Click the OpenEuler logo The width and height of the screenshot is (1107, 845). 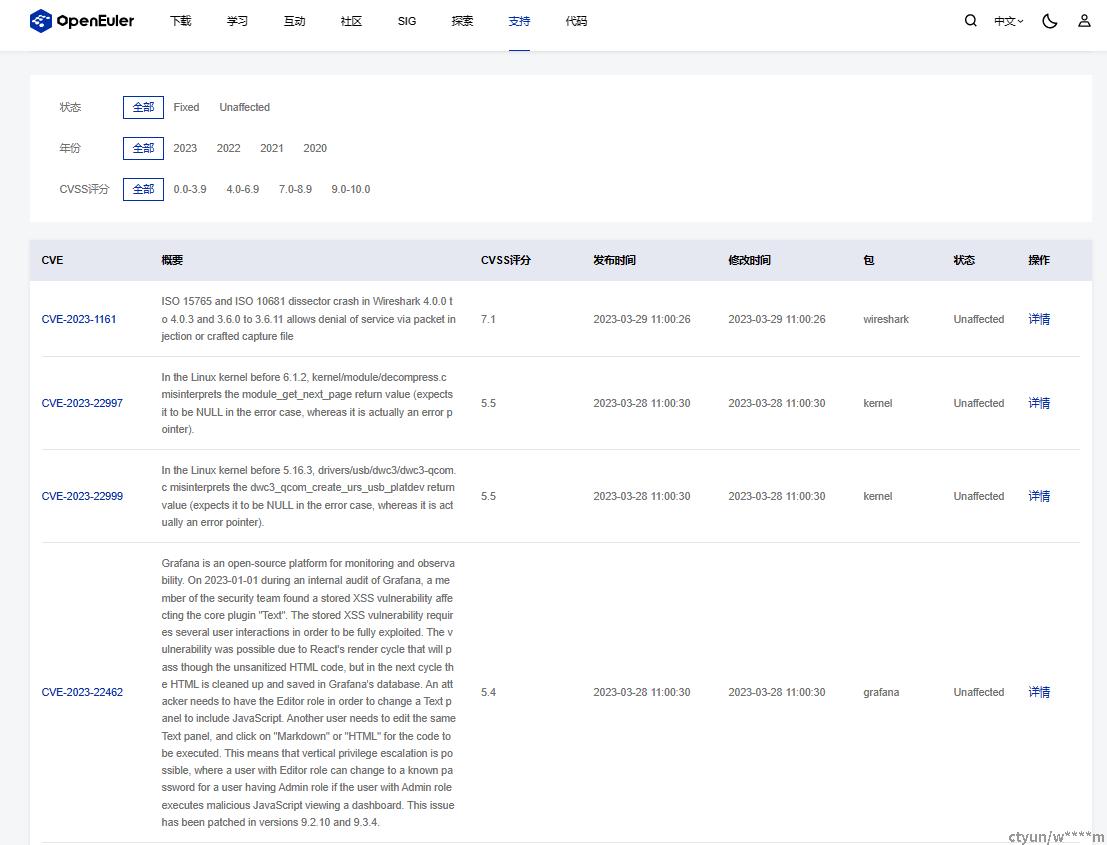click(x=82, y=21)
